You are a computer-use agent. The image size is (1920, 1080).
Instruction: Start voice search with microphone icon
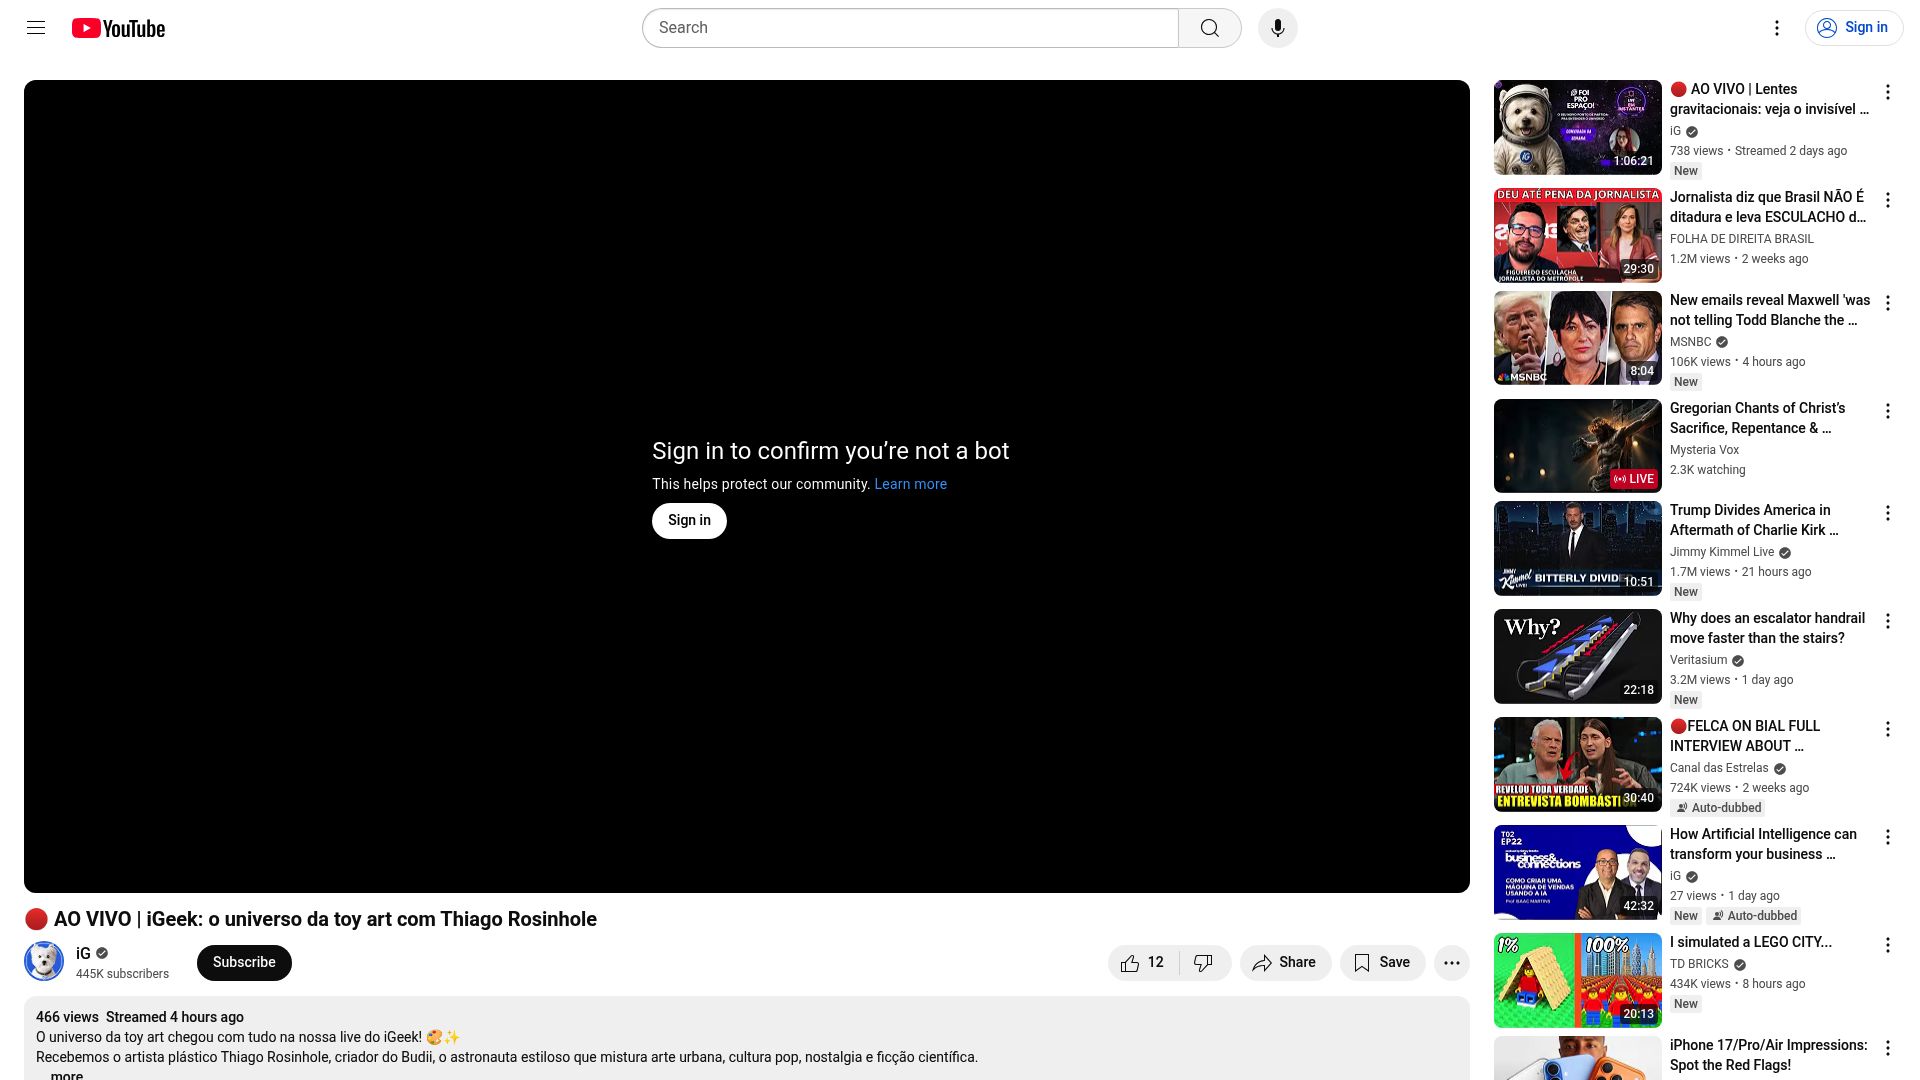[1277, 28]
